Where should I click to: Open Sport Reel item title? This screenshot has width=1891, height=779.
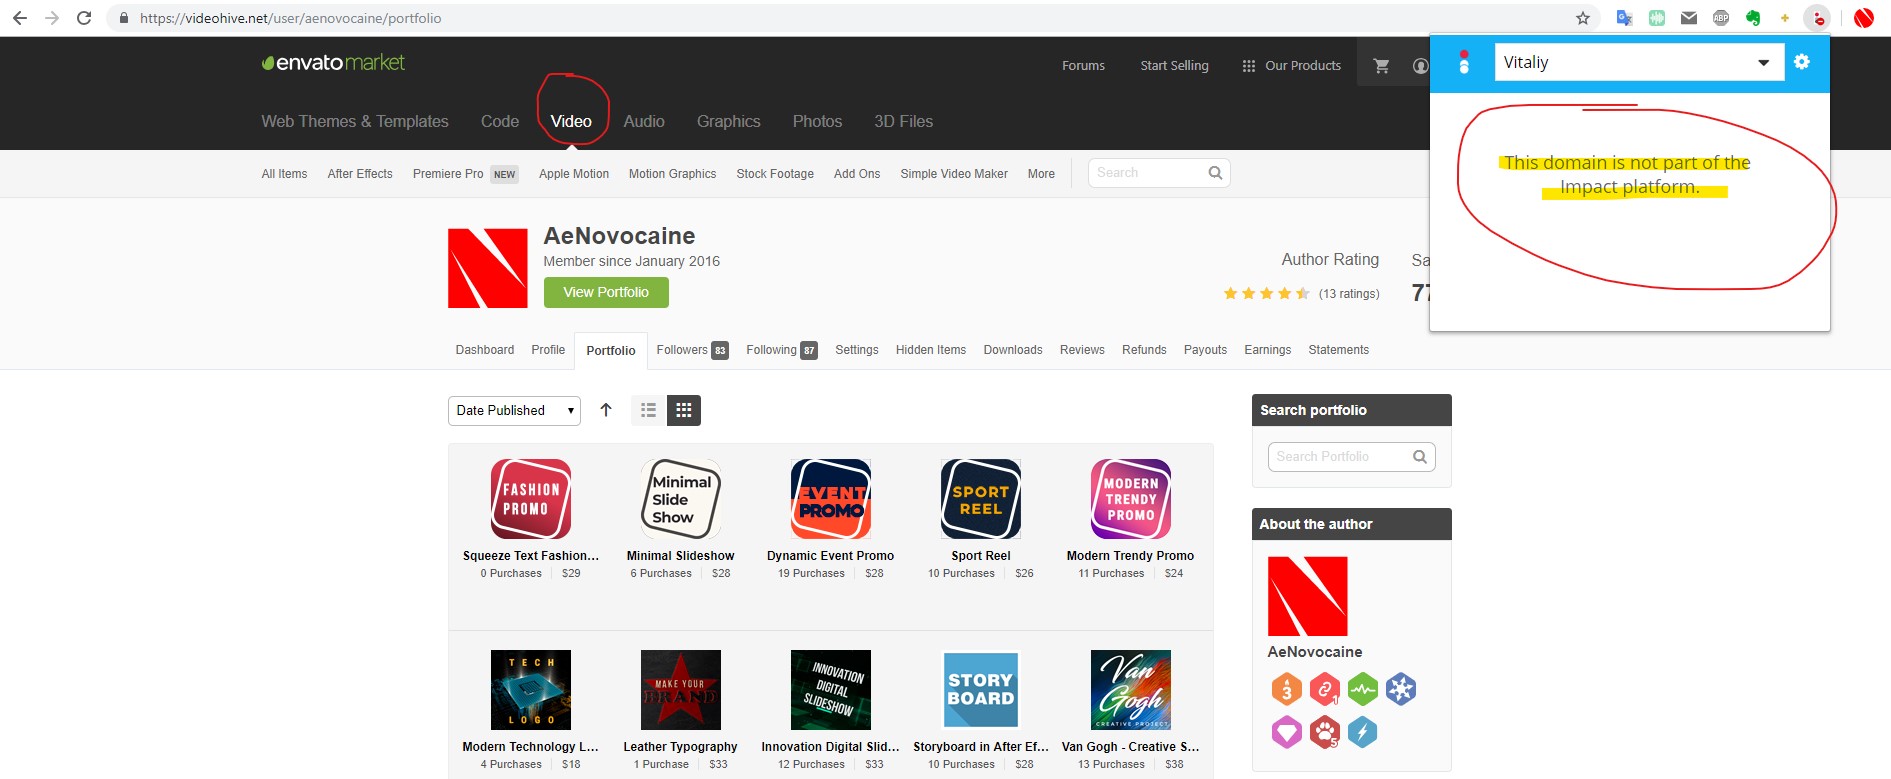tap(981, 556)
